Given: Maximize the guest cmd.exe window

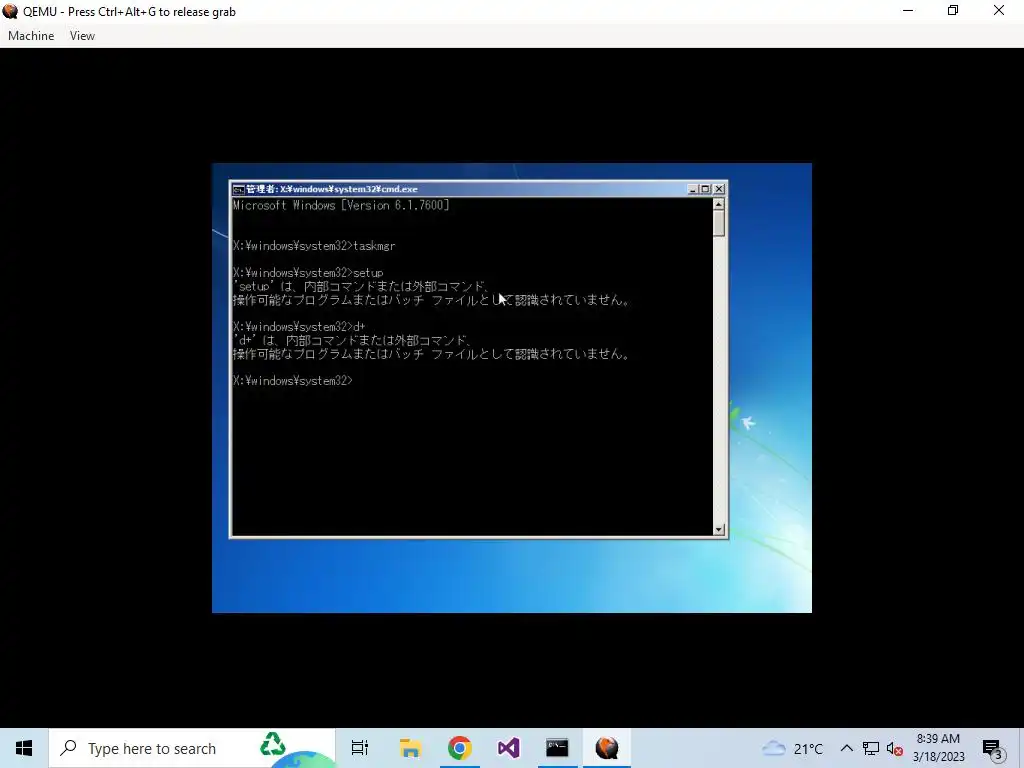Looking at the screenshot, I should pyautogui.click(x=705, y=189).
